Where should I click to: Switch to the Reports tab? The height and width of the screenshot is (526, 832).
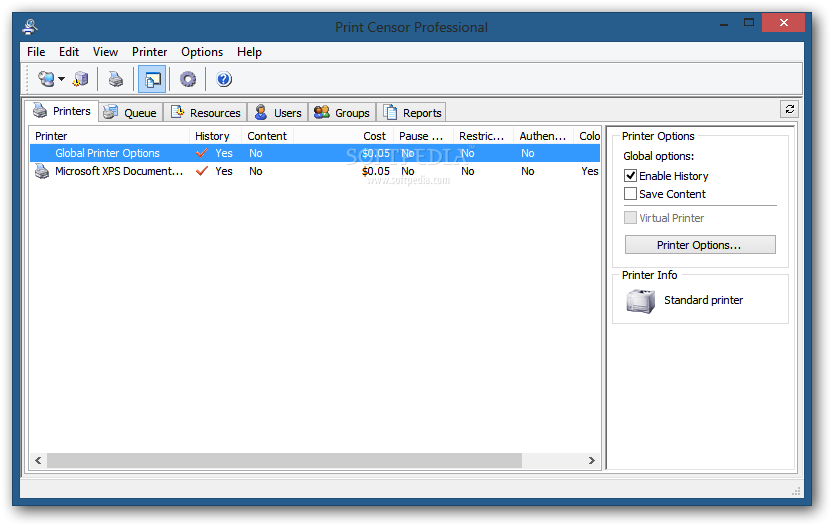click(x=412, y=113)
